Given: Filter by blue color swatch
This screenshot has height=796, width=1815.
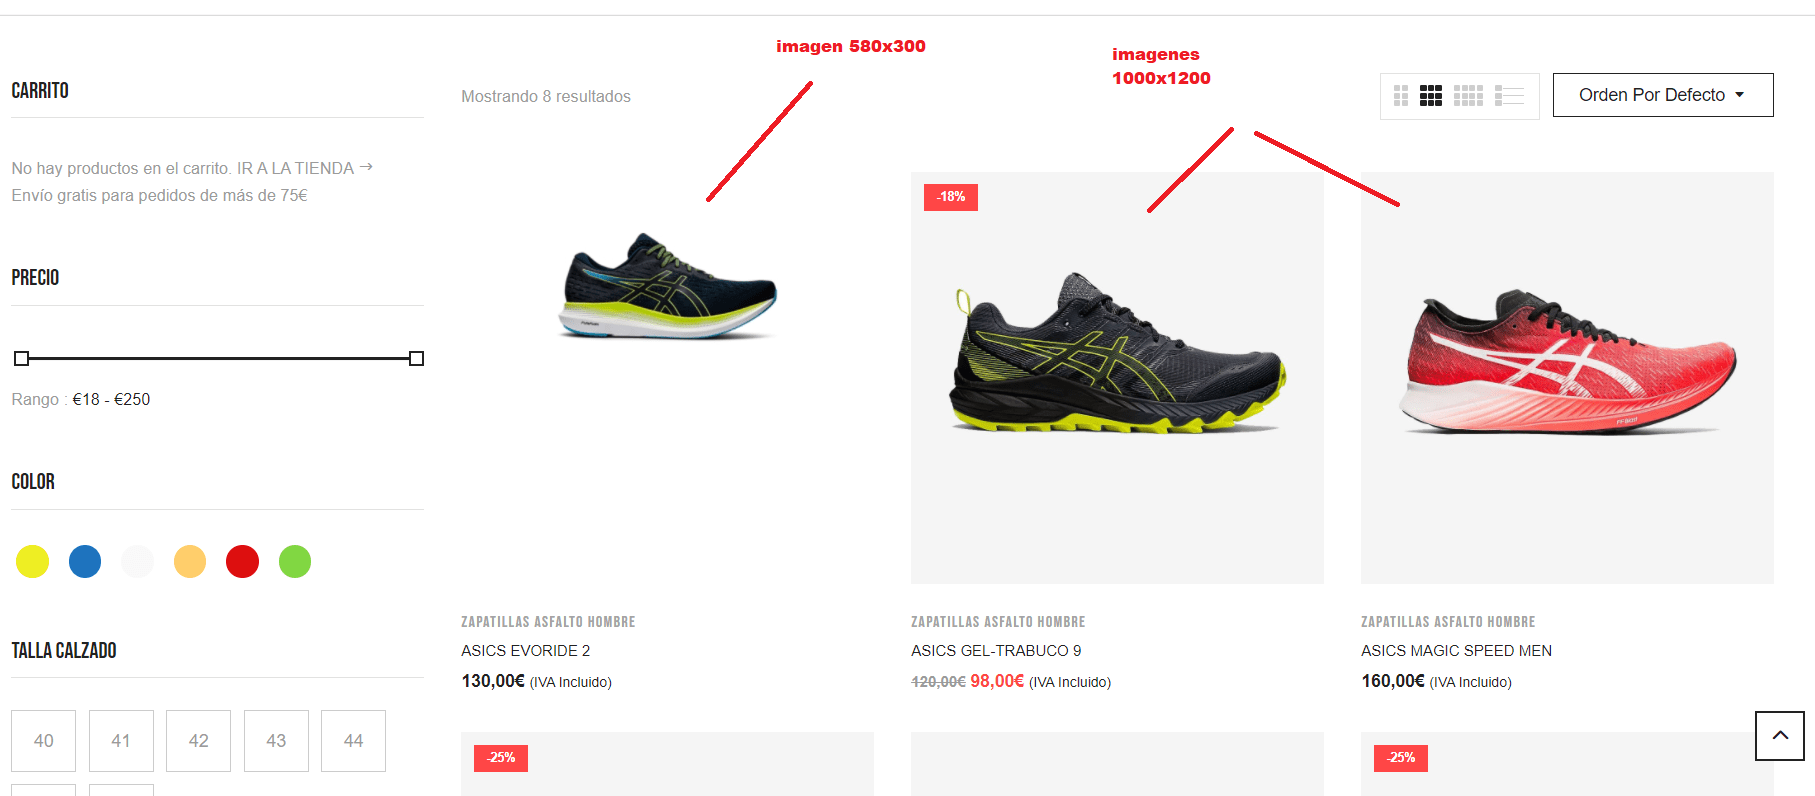Looking at the screenshot, I should tap(85, 562).
